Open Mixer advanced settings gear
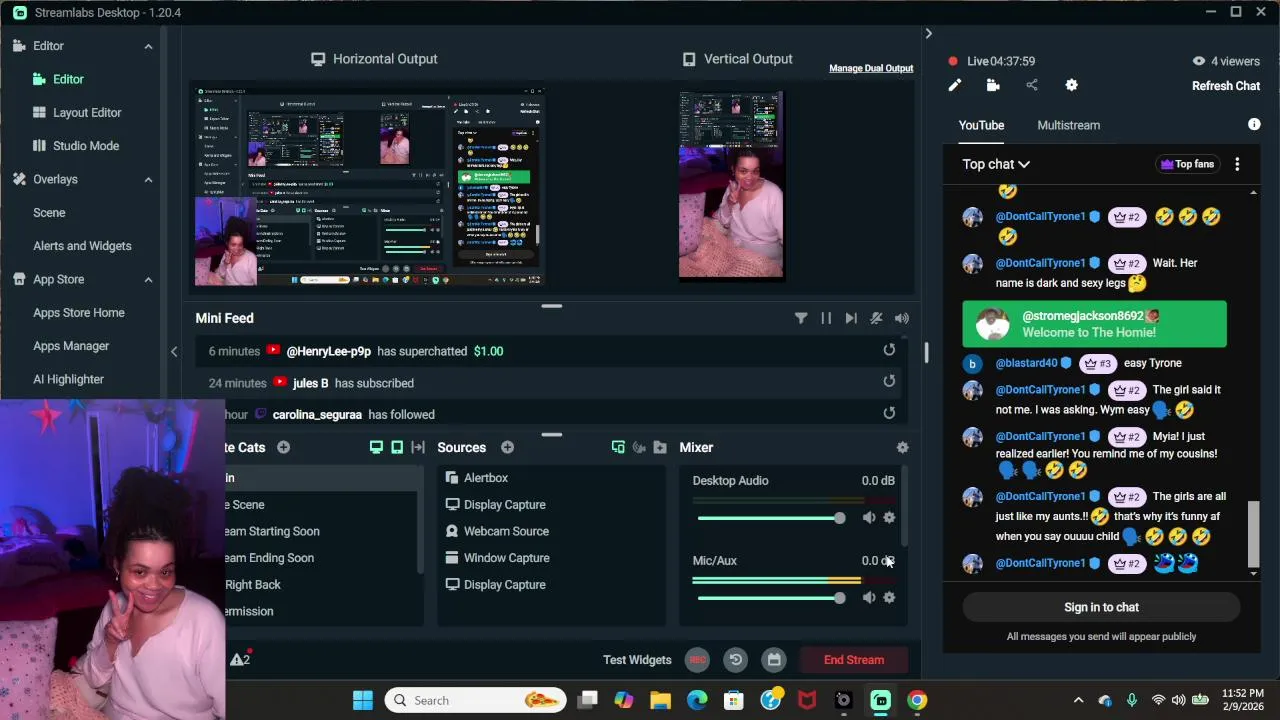 tap(902, 448)
